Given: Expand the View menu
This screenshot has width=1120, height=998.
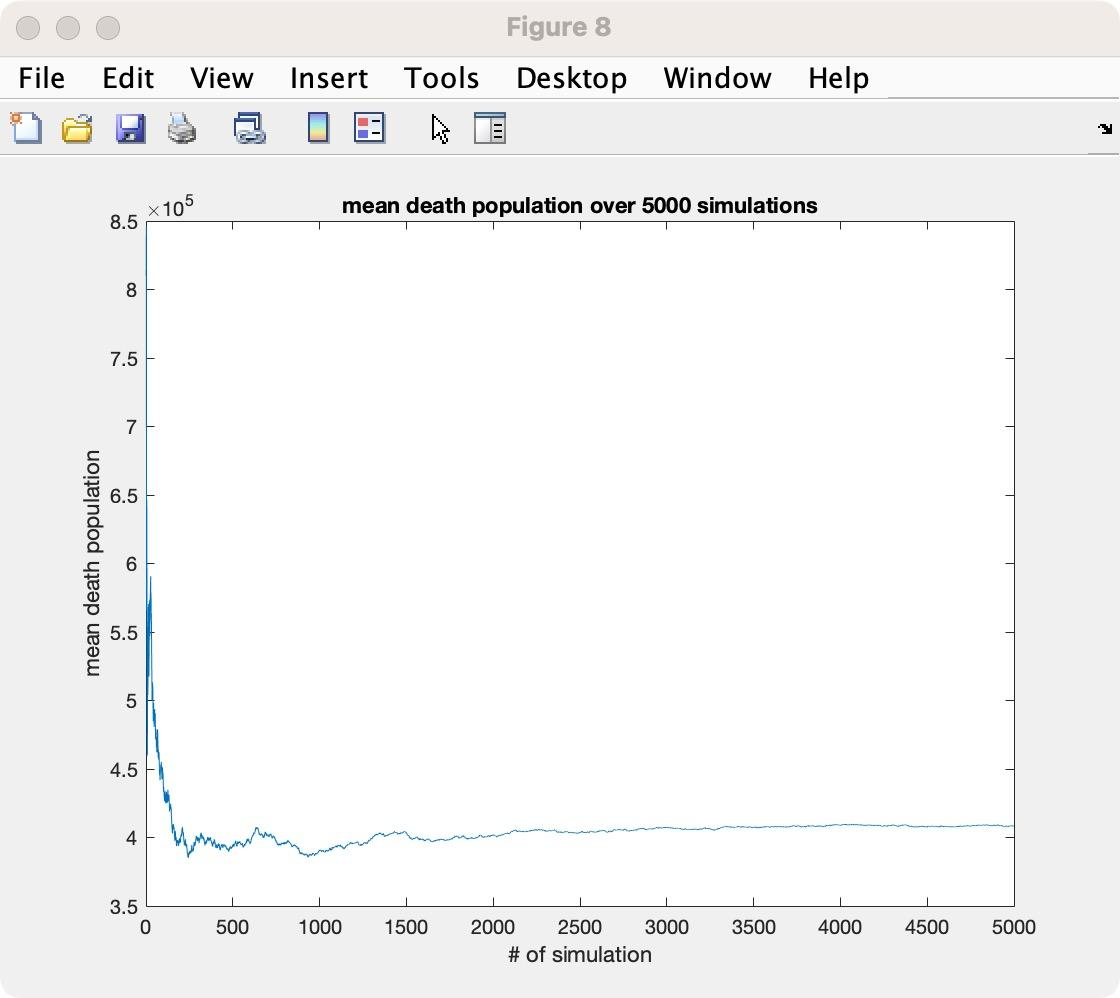Looking at the screenshot, I should pos(221,78).
